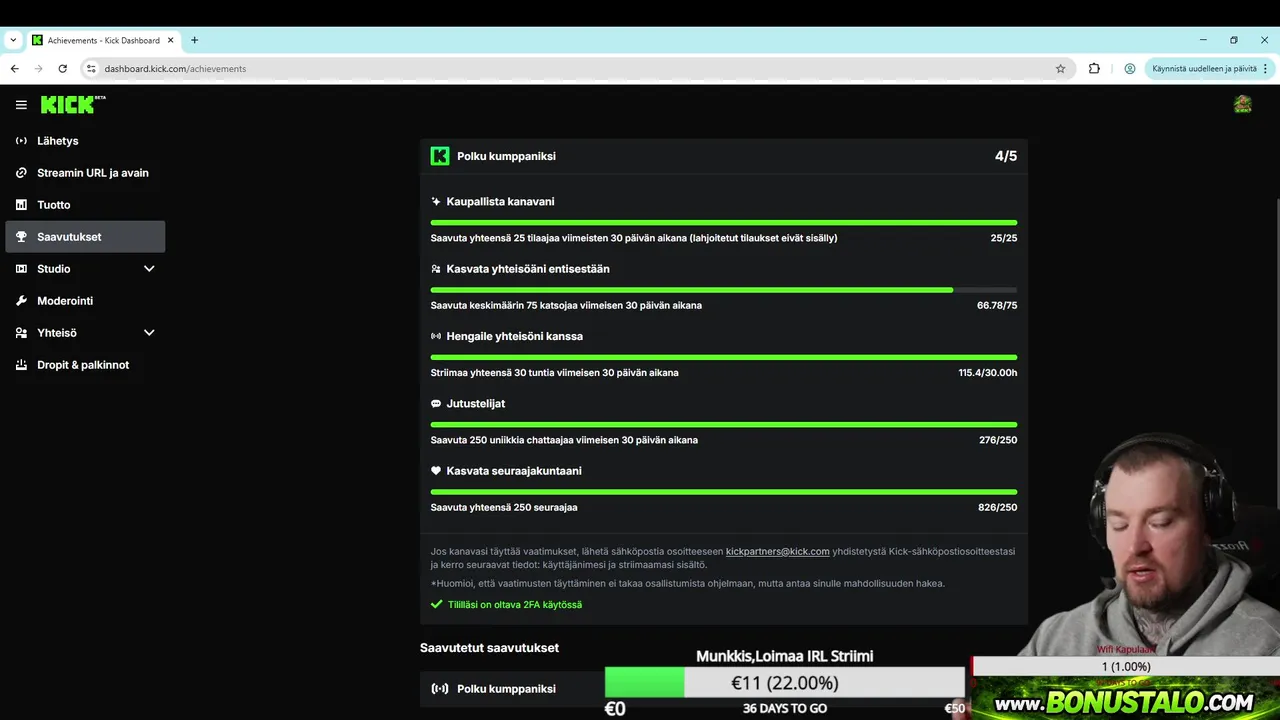Click the broadcast icon in the Saavutetut saavutukset row
The width and height of the screenshot is (1280, 720).
coord(440,689)
